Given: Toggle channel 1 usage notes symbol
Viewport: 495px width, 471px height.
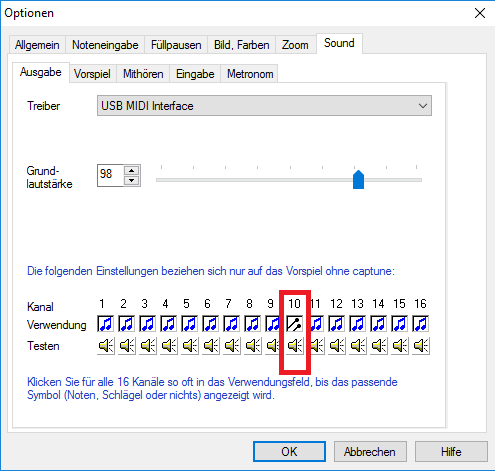Looking at the screenshot, I should point(106,324).
